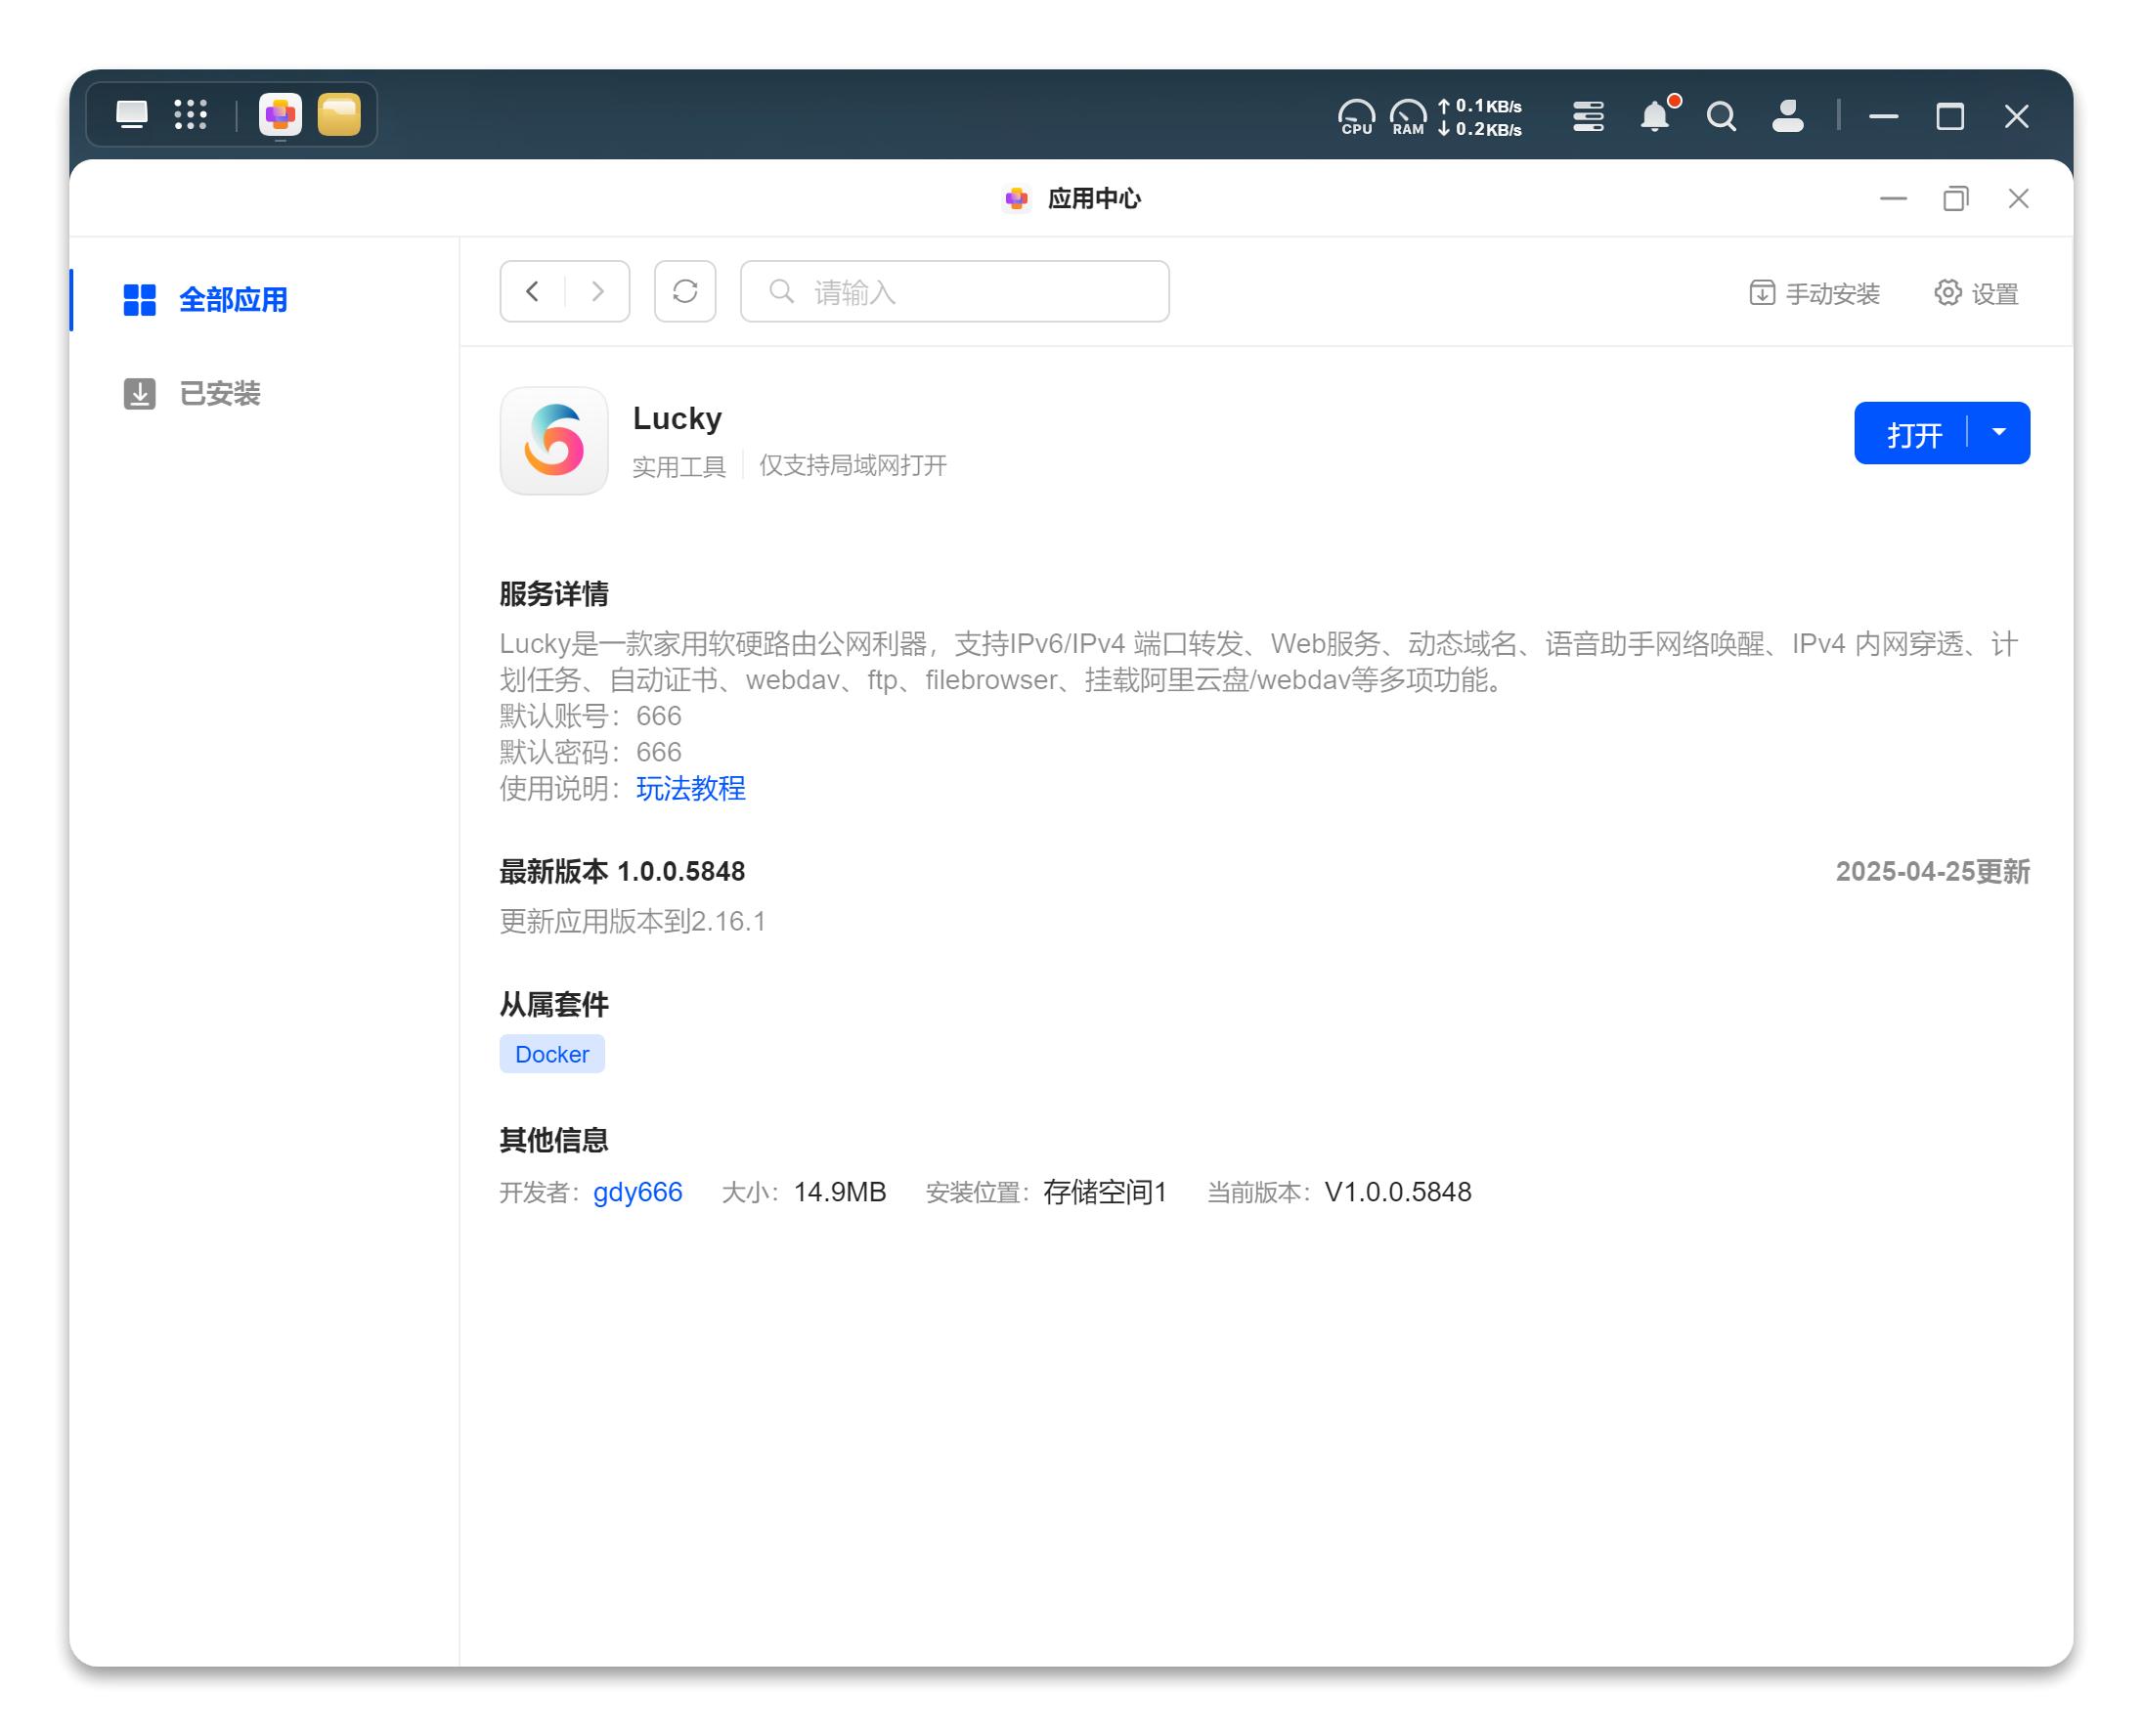
Task: Open the app grid launcher icon
Action: point(190,115)
